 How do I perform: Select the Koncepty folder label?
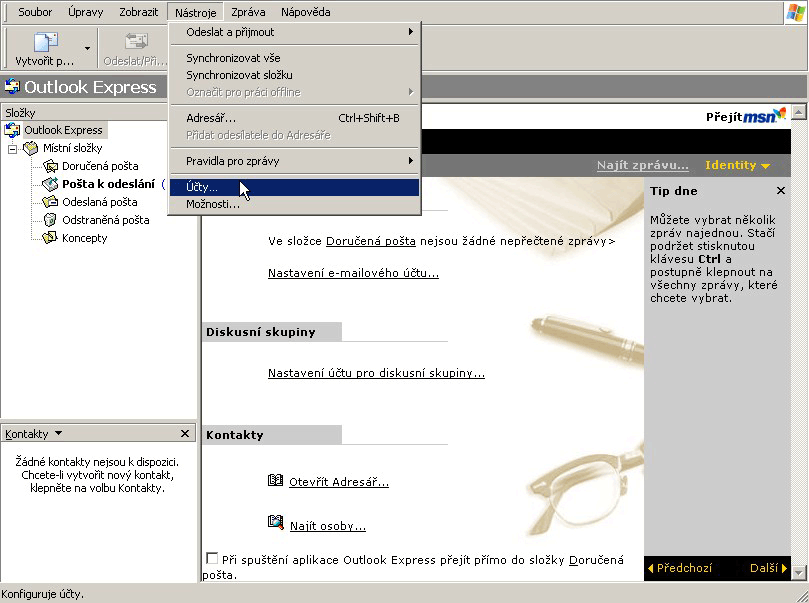click(85, 238)
